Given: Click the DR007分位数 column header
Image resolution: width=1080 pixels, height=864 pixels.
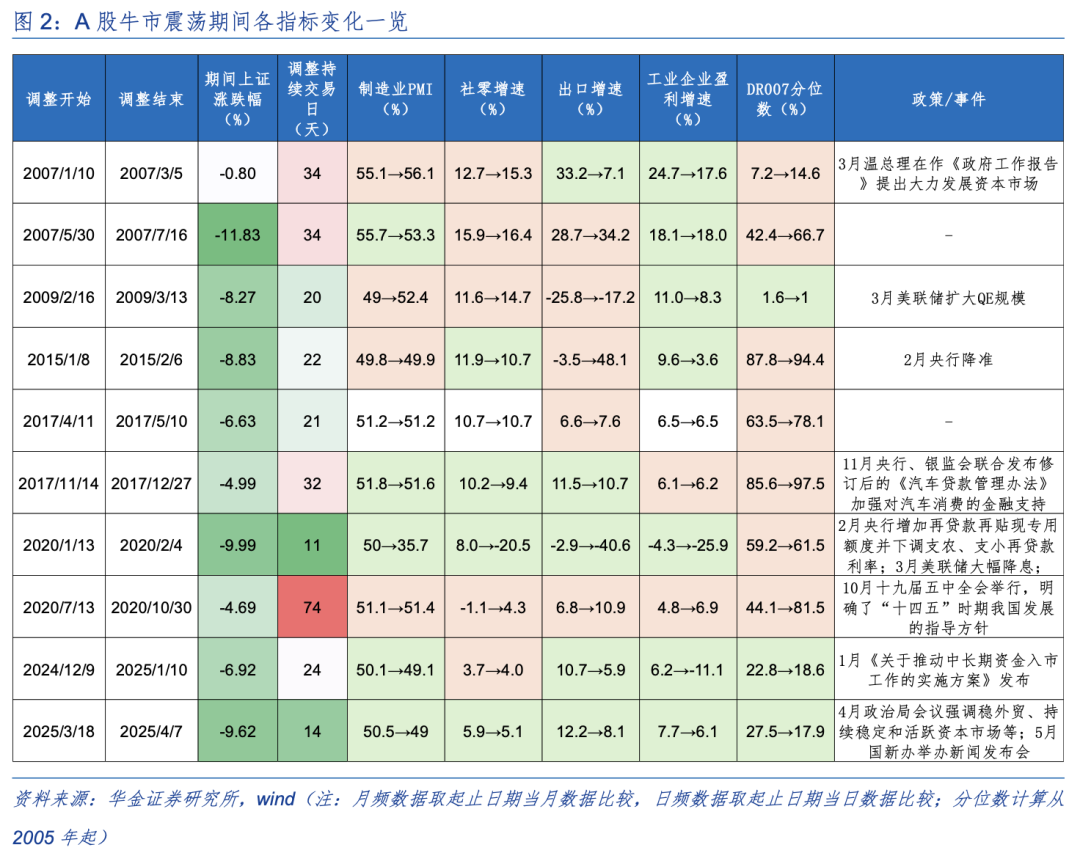Looking at the screenshot, I should (x=785, y=97).
